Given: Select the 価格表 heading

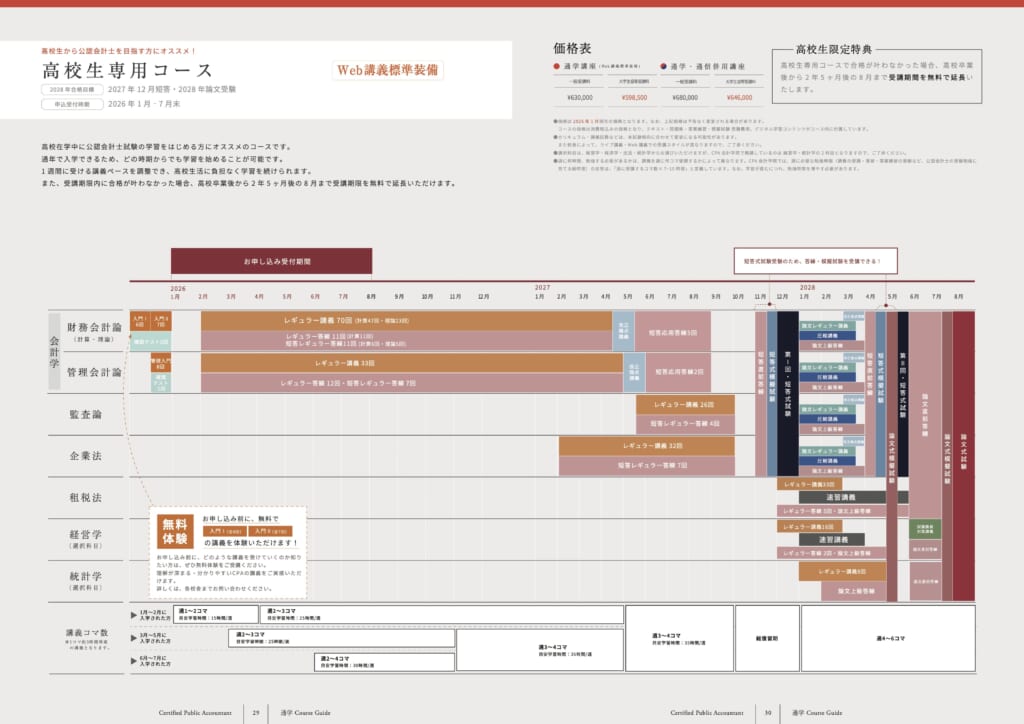Looking at the screenshot, I should pyautogui.click(x=571, y=48).
